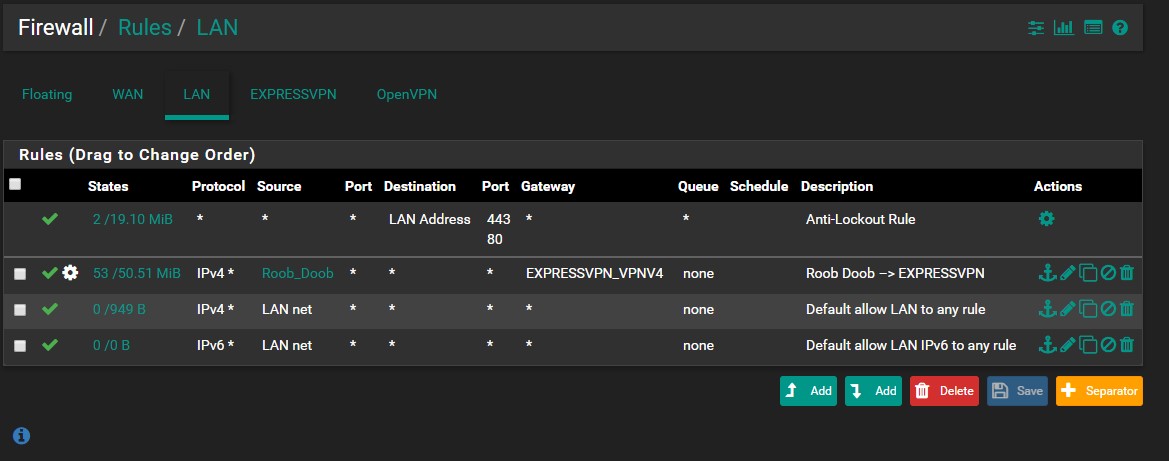Click the EXPRESSVPN_VPNV4 gateway cell
Viewport: 1169px width, 461px height.
(x=594, y=273)
